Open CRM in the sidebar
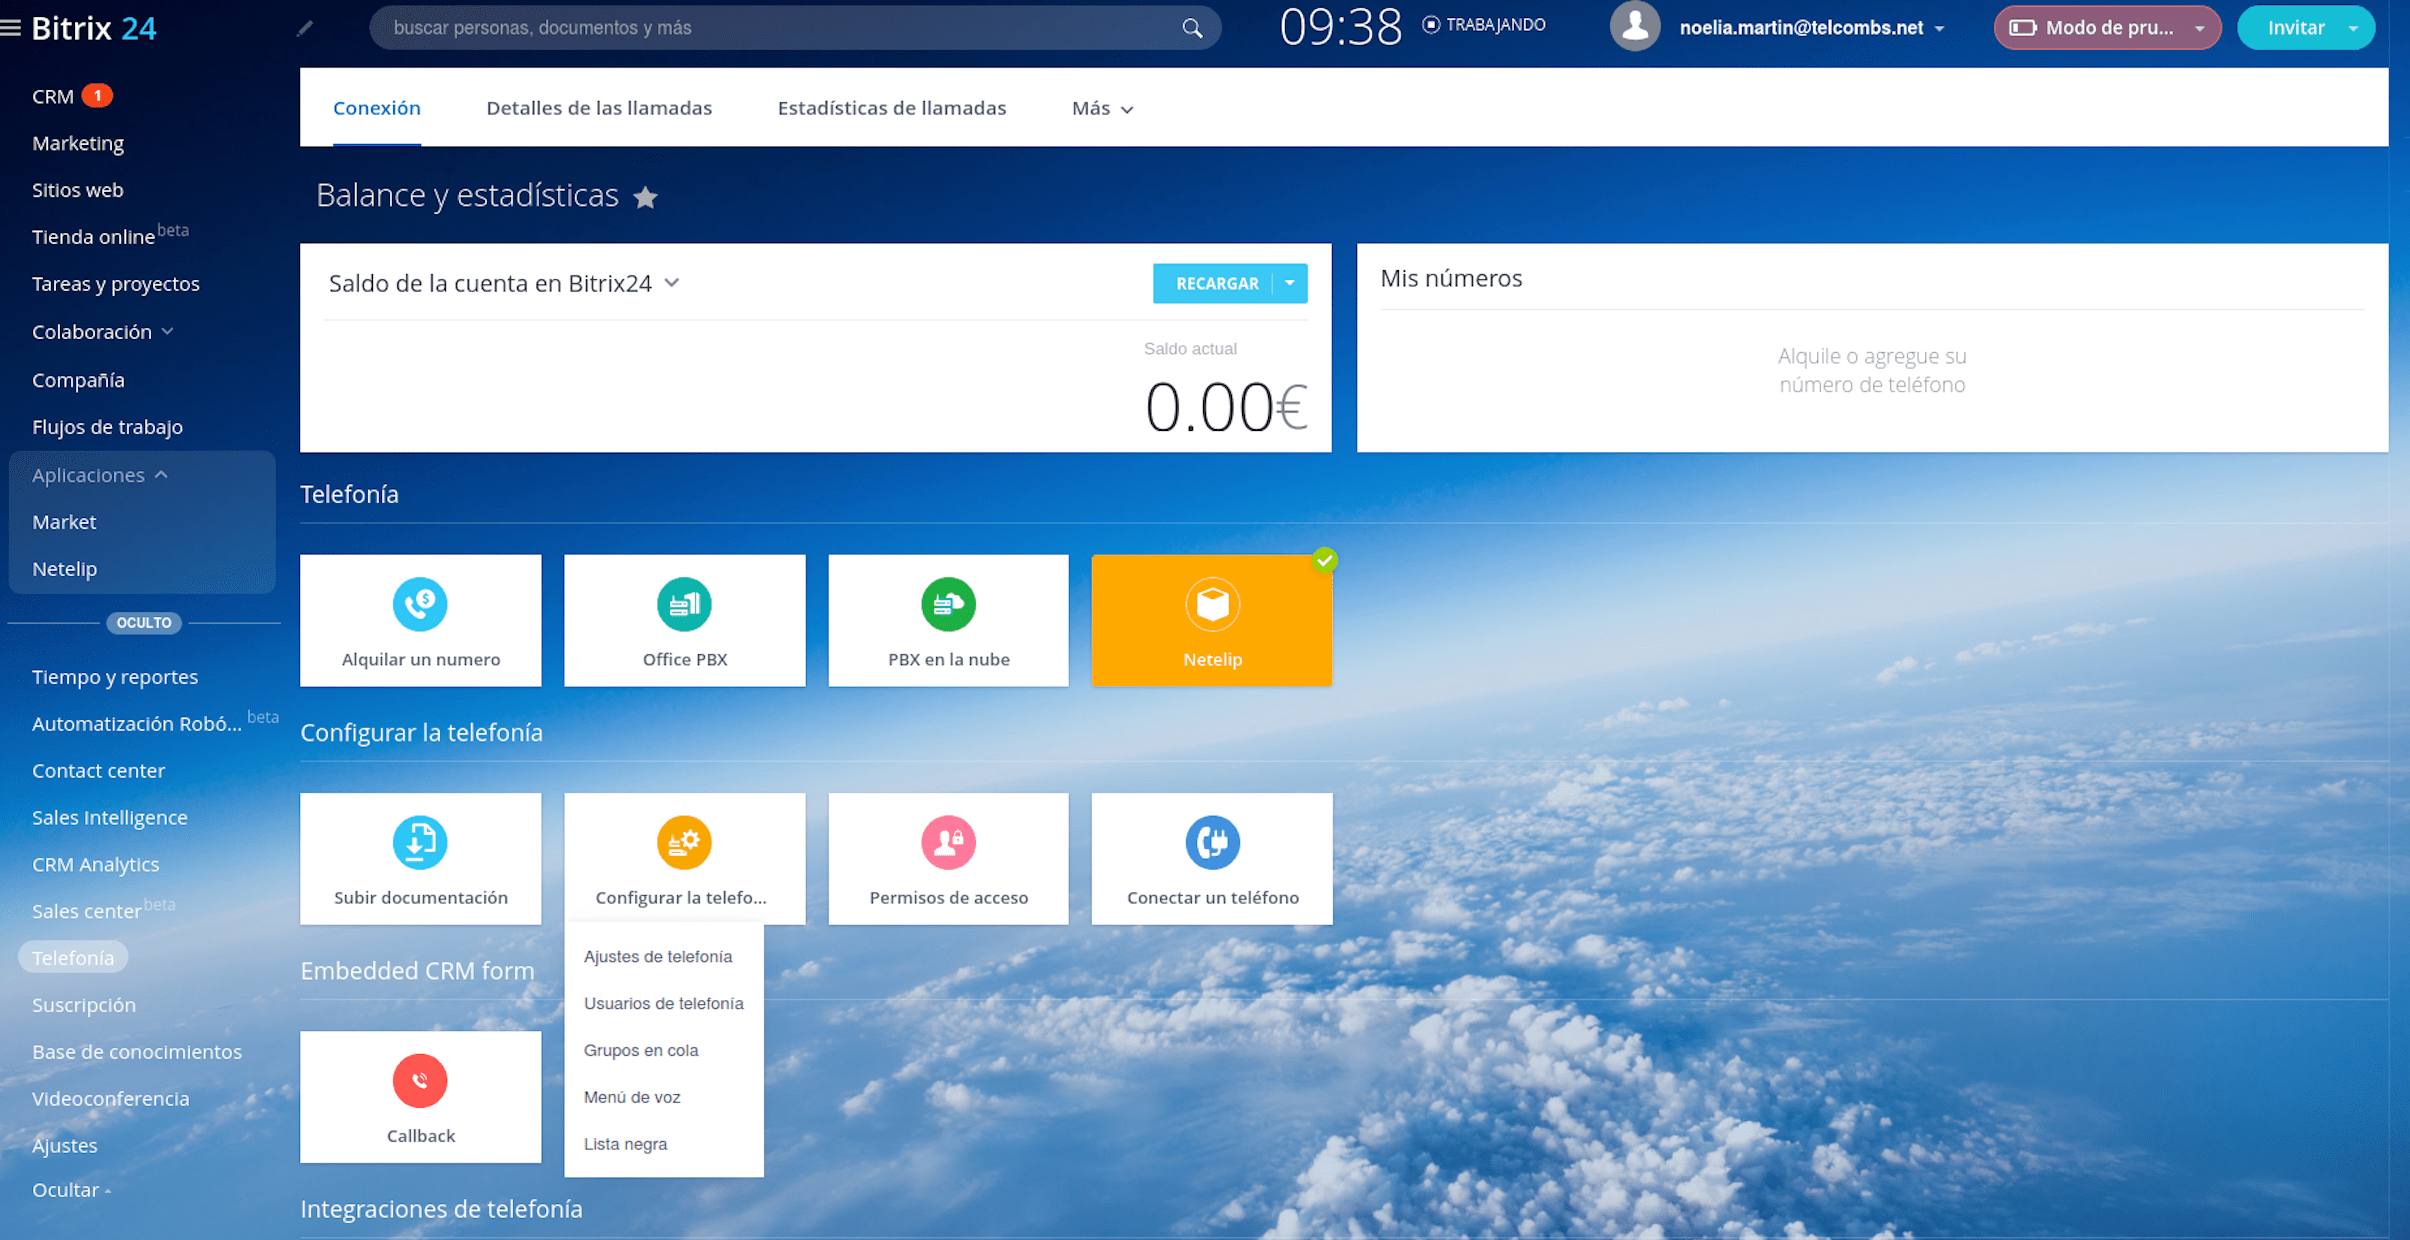The width and height of the screenshot is (2410, 1240). pos(53,97)
